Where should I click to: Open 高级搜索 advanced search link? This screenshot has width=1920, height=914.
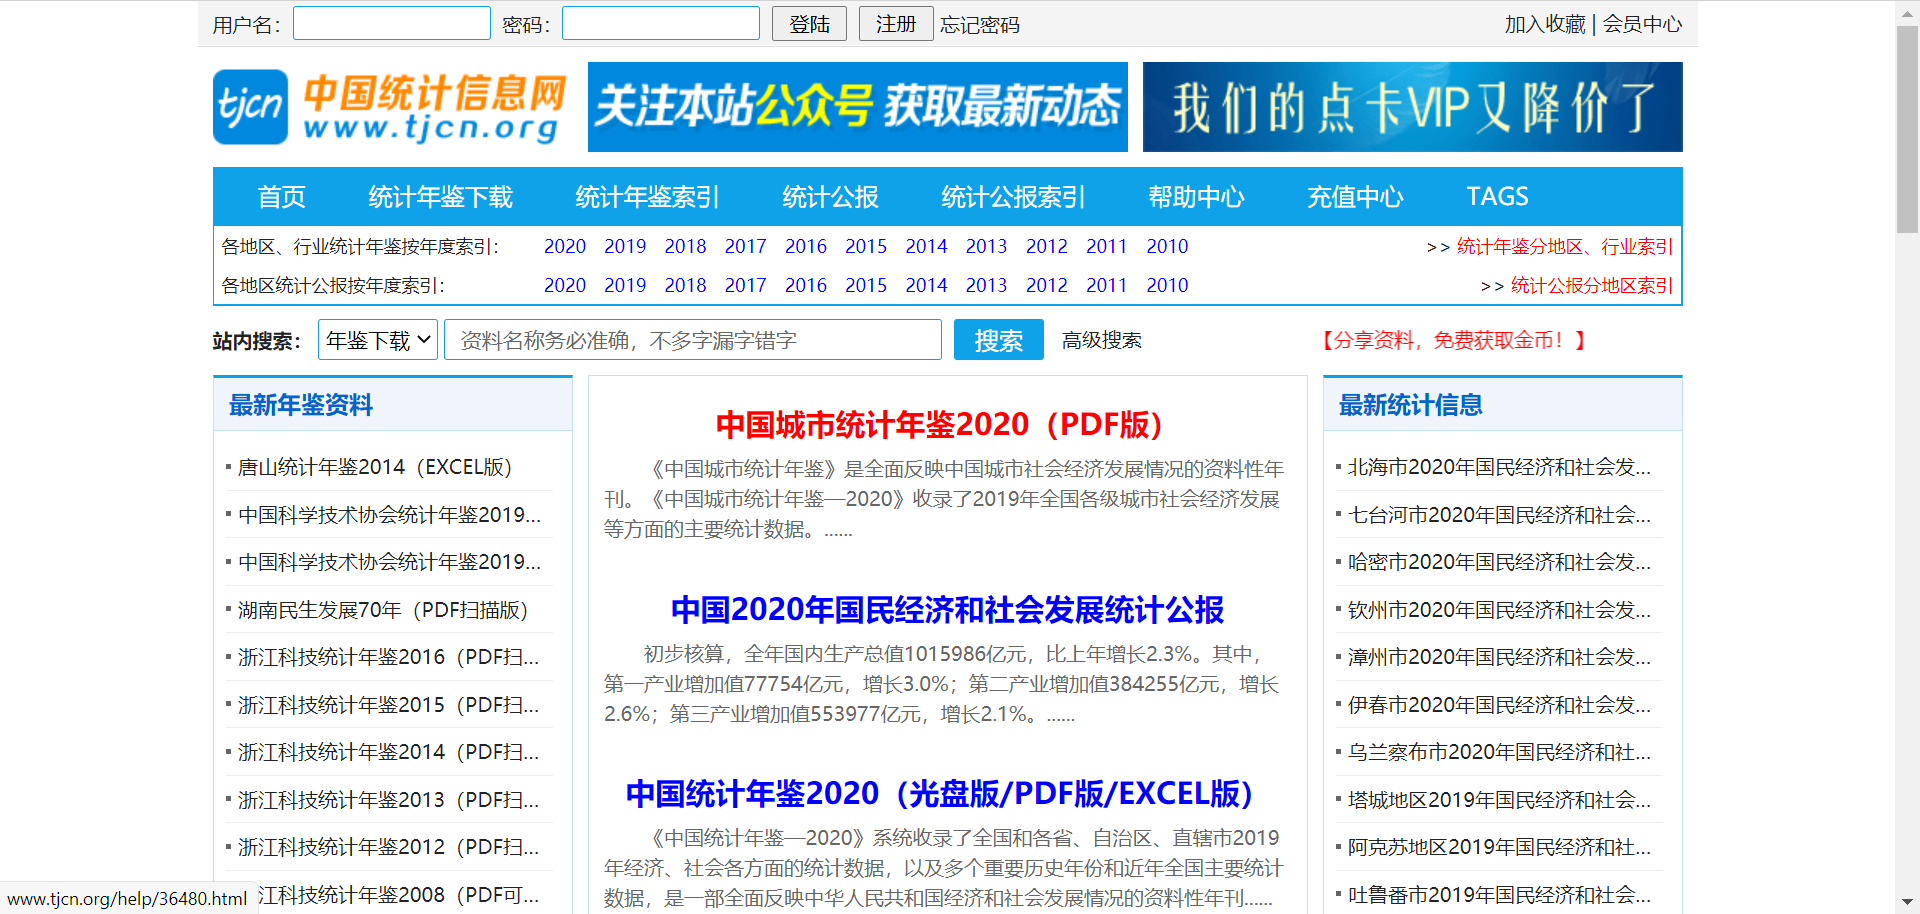pos(1102,341)
